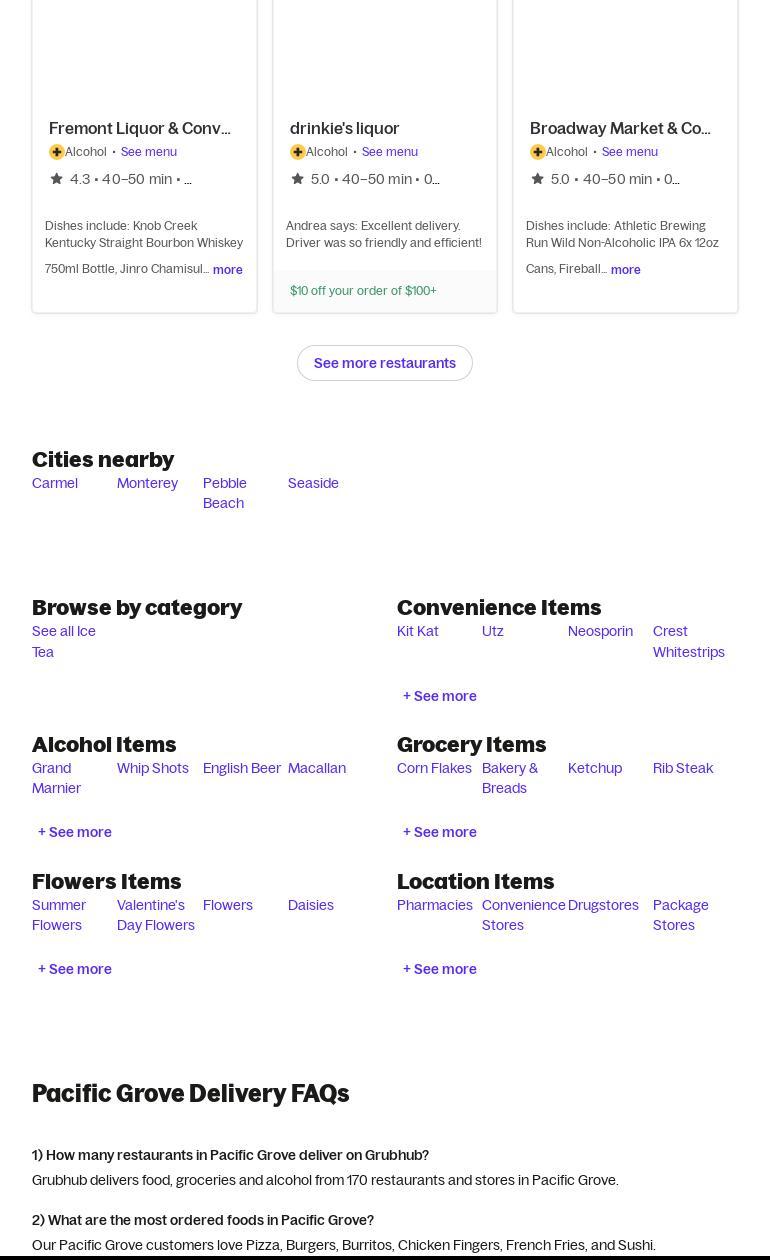Click the Alcohol badge icon on Fremont Liquor card

pos(57,151)
